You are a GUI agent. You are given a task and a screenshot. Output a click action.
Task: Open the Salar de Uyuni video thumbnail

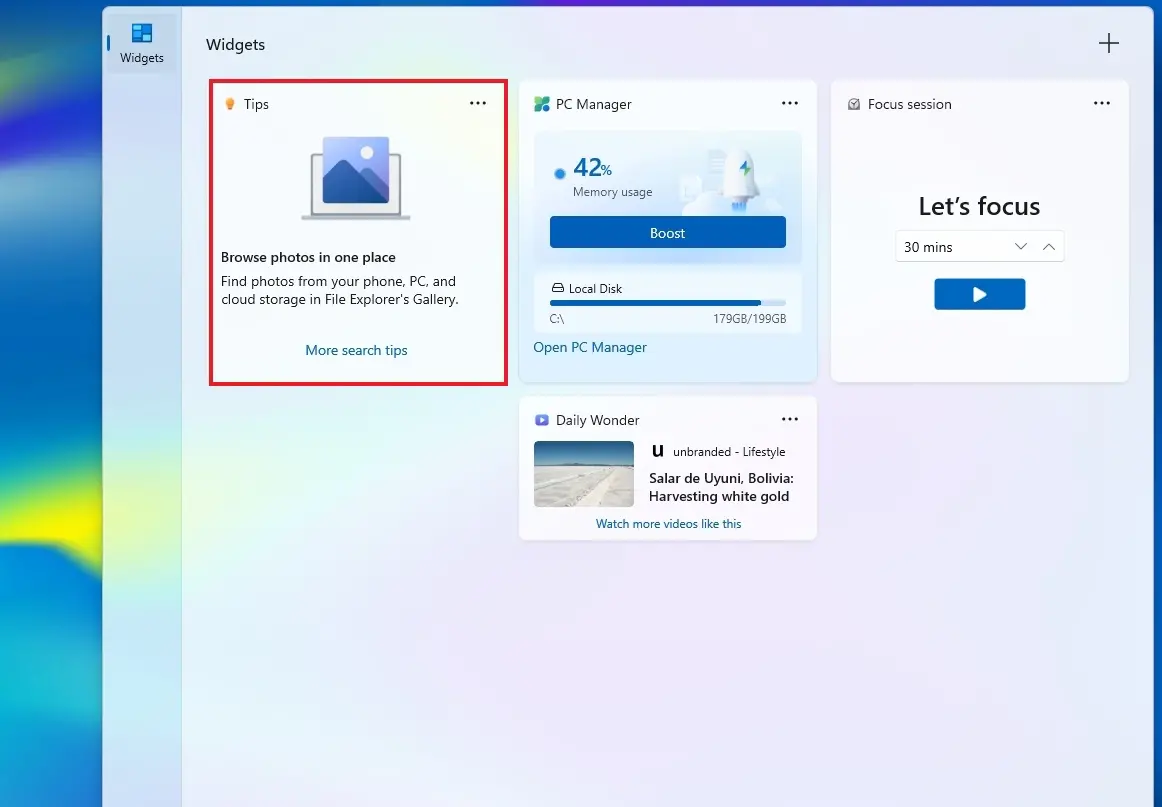[584, 474]
